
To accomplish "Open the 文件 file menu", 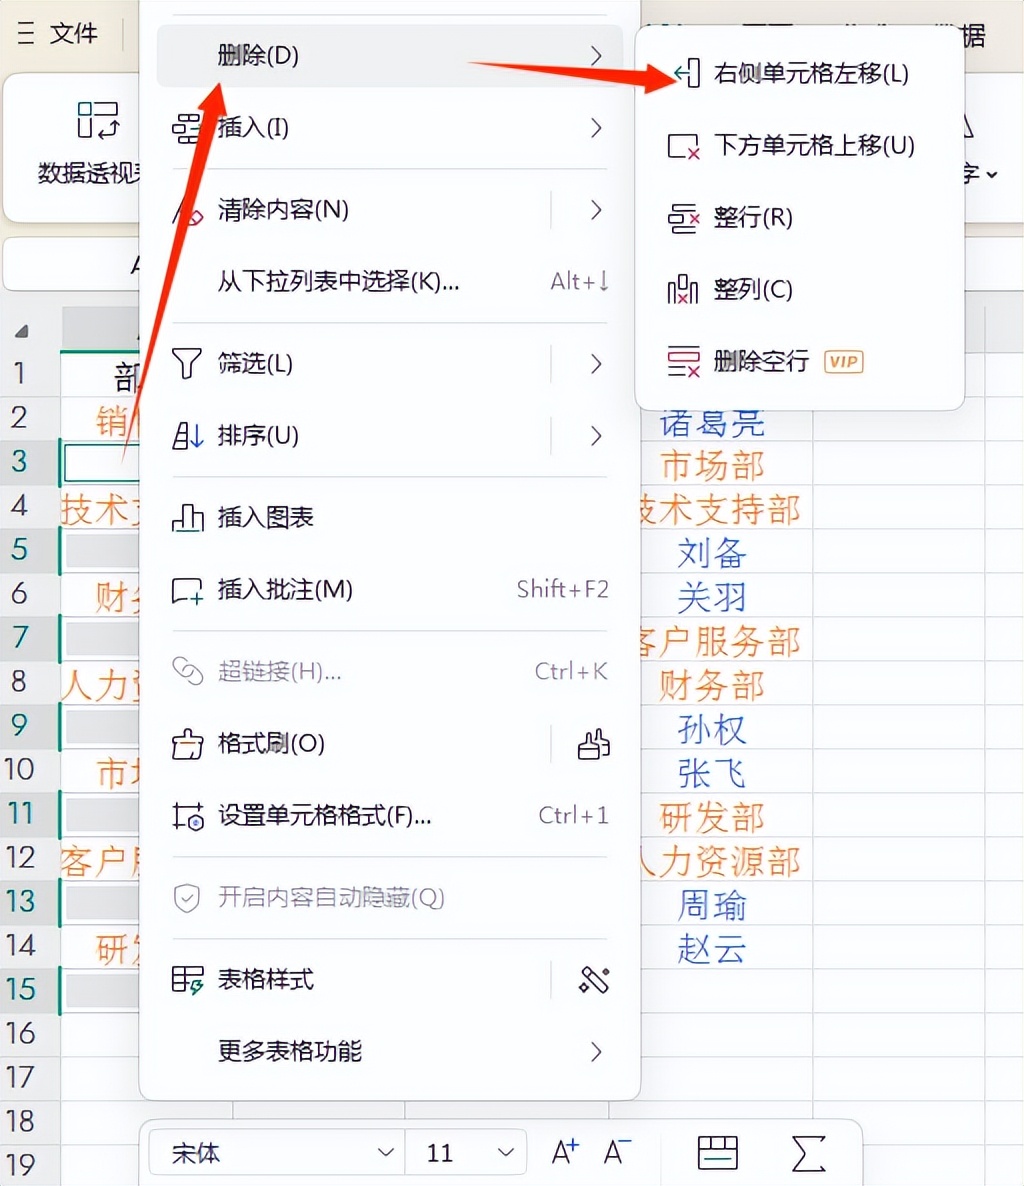I will point(73,33).
